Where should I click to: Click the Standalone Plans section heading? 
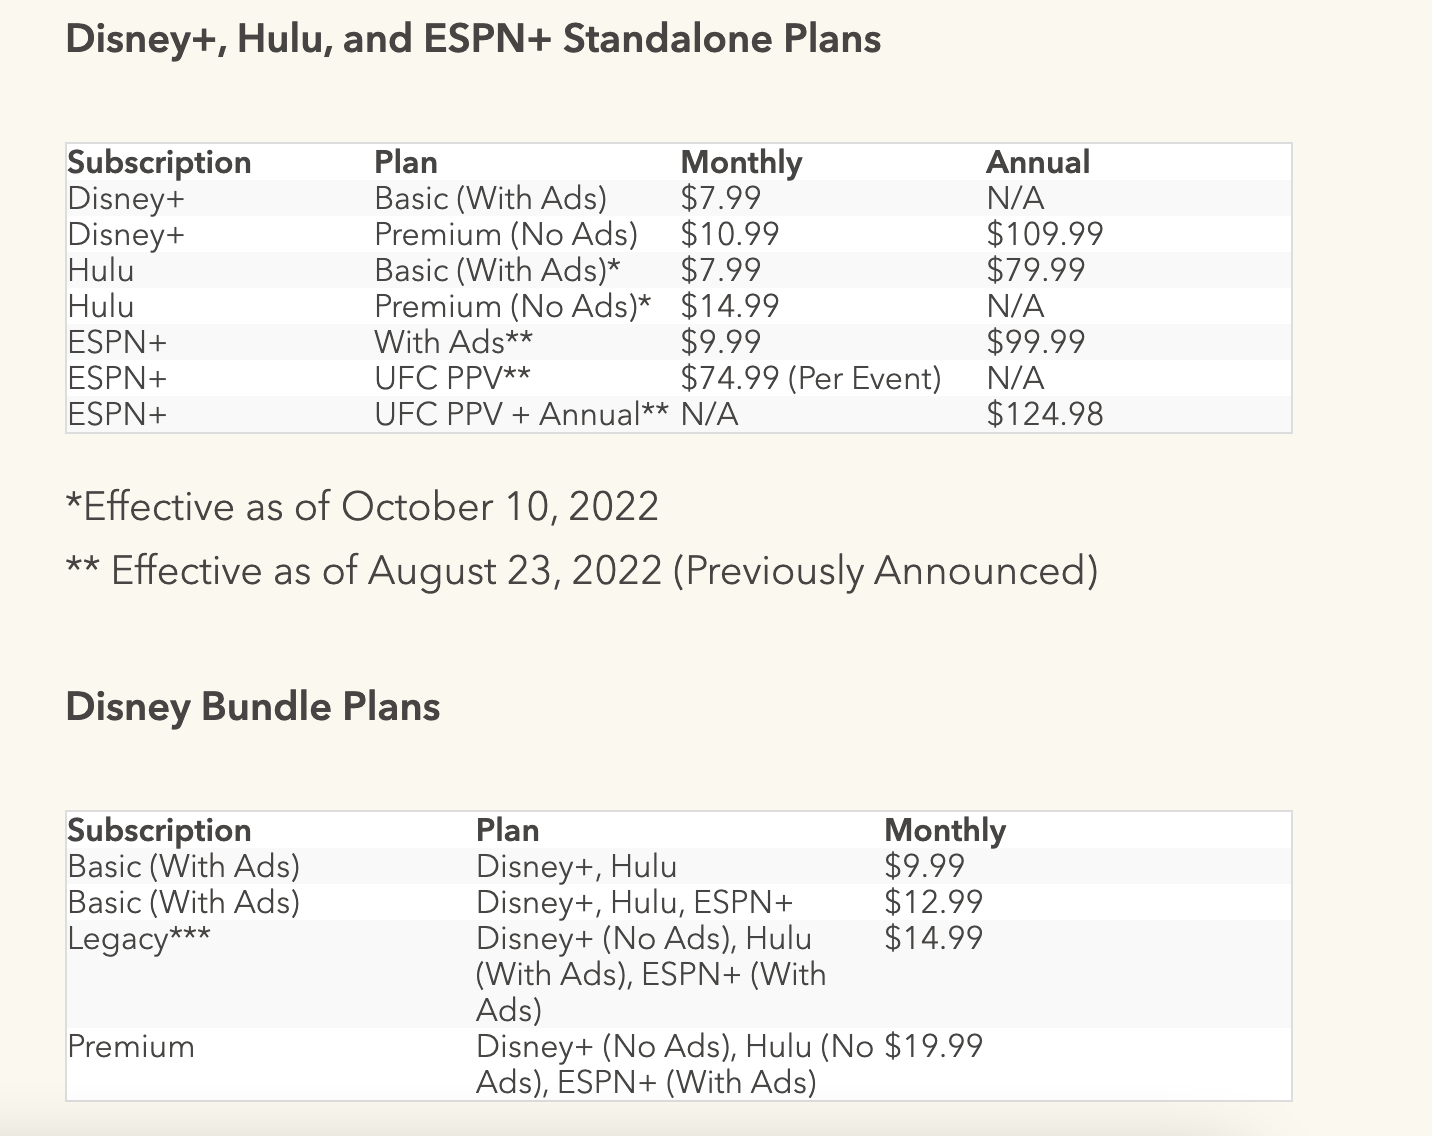click(472, 39)
